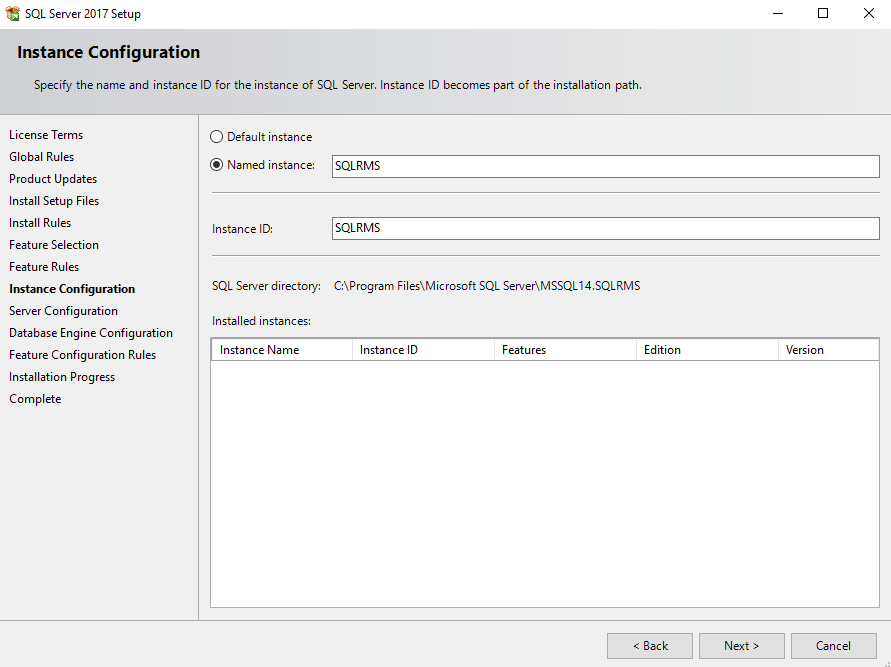Viewport: 891px width, 667px height.
Task: Sort by Instance ID column header
Action: (423, 350)
